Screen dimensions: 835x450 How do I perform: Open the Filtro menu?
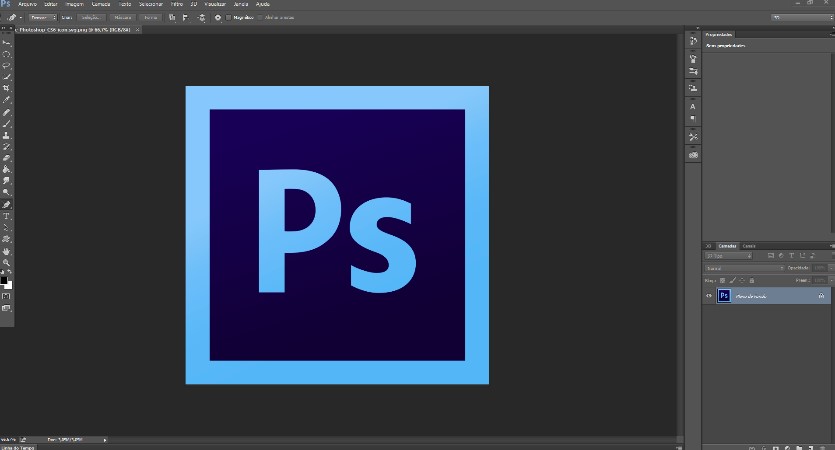click(177, 4)
